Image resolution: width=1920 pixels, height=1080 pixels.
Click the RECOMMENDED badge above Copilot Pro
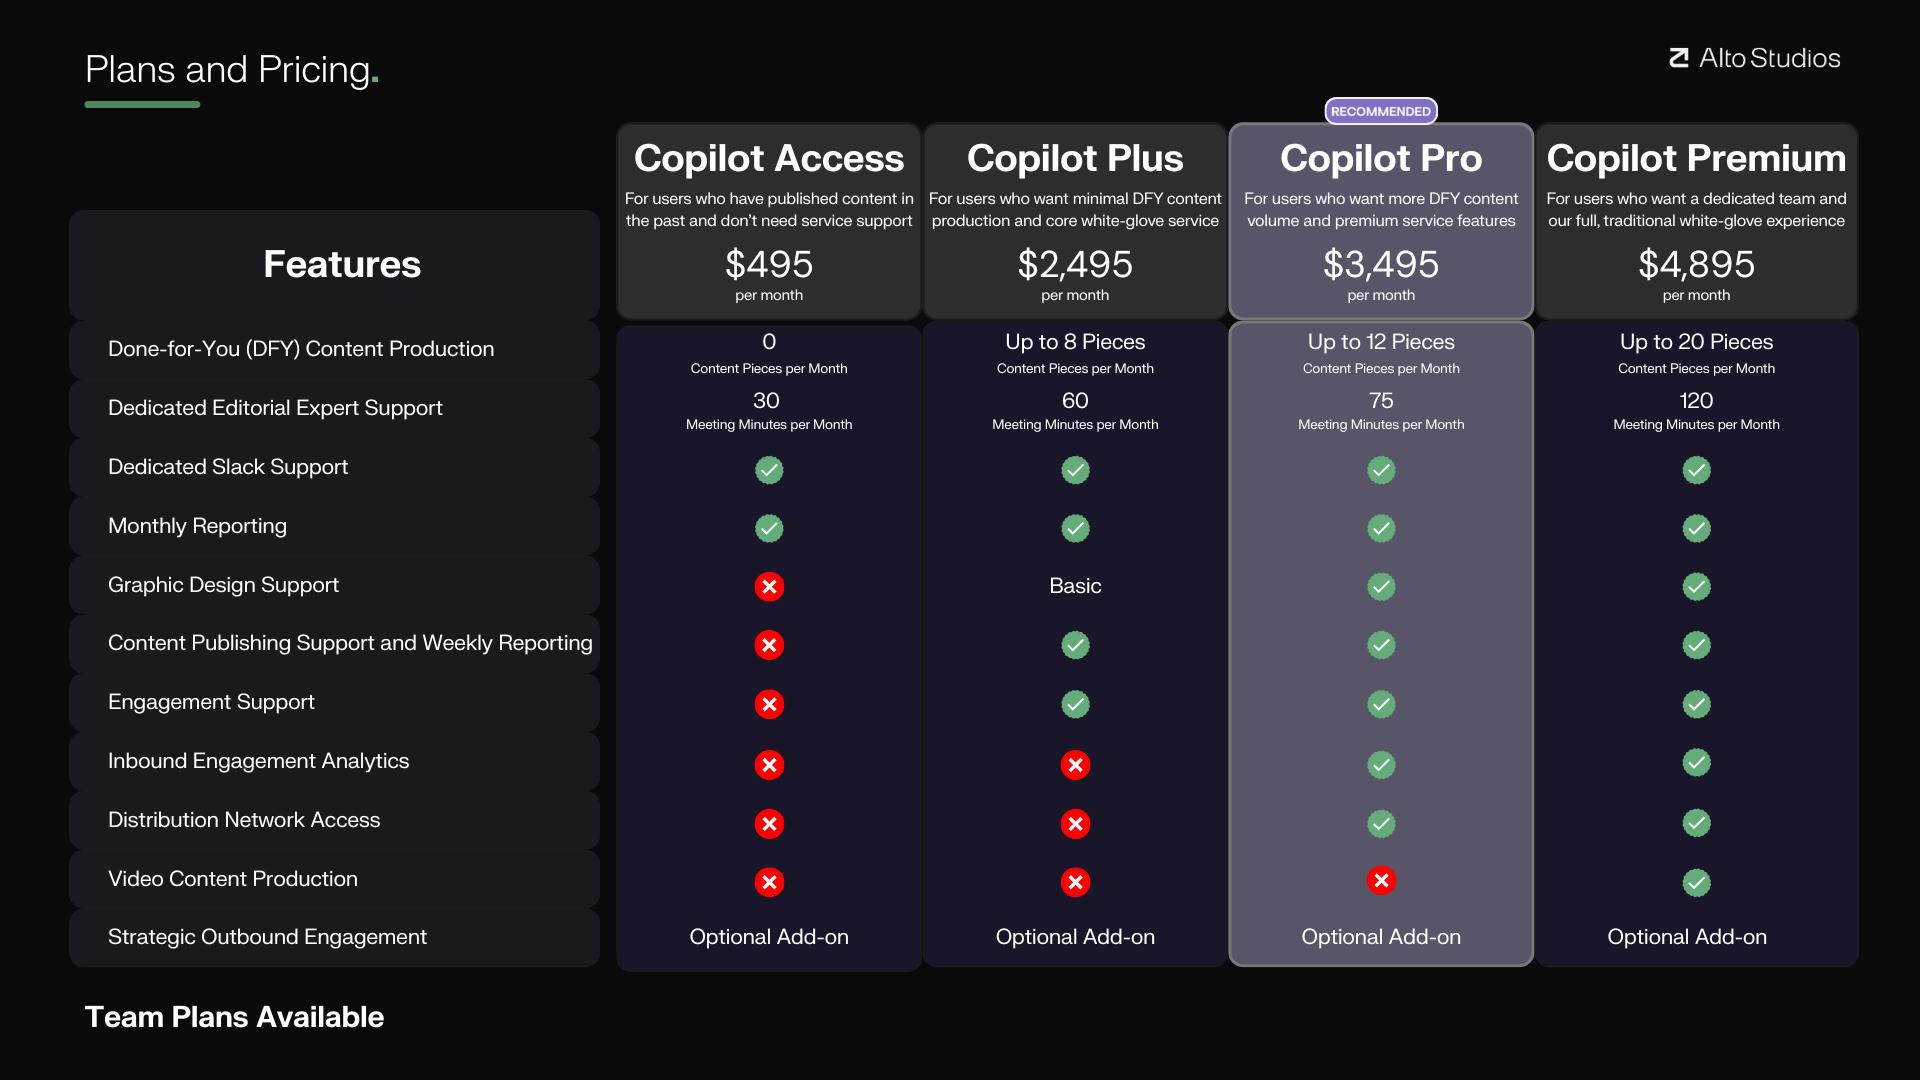tap(1380, 111)
